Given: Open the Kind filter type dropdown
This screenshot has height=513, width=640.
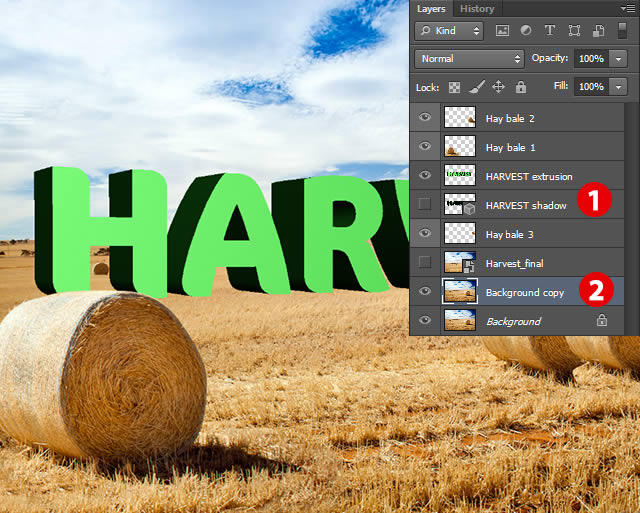Looking at the screenshot, I should coord(449,31).
